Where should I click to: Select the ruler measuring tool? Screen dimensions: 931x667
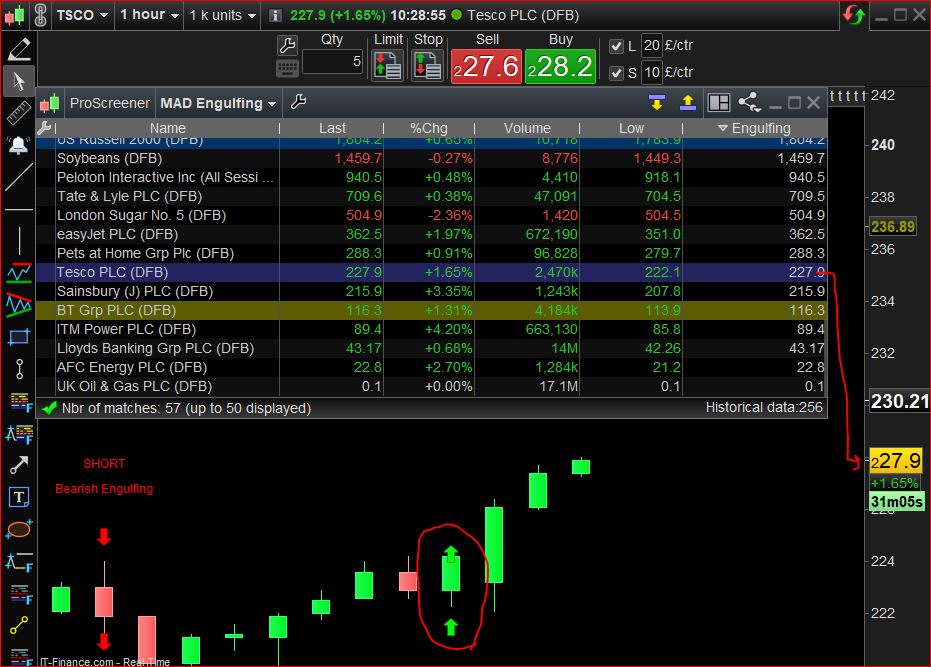[x=19, y=113]
